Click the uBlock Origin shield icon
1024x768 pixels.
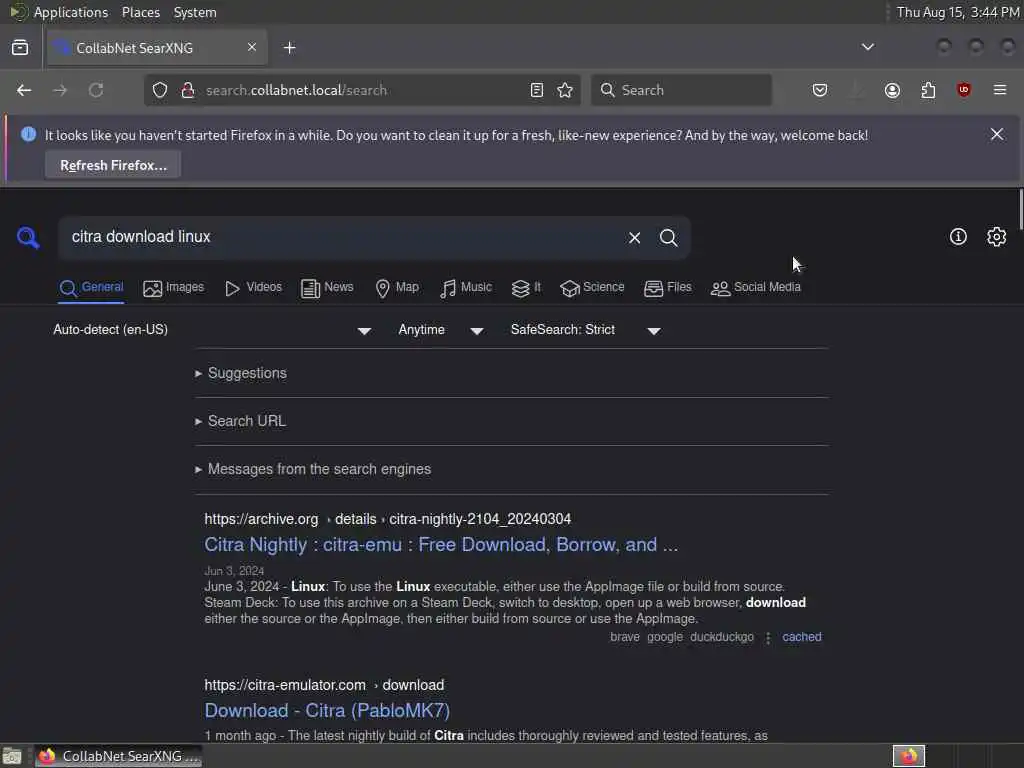(x=964, y=90)
